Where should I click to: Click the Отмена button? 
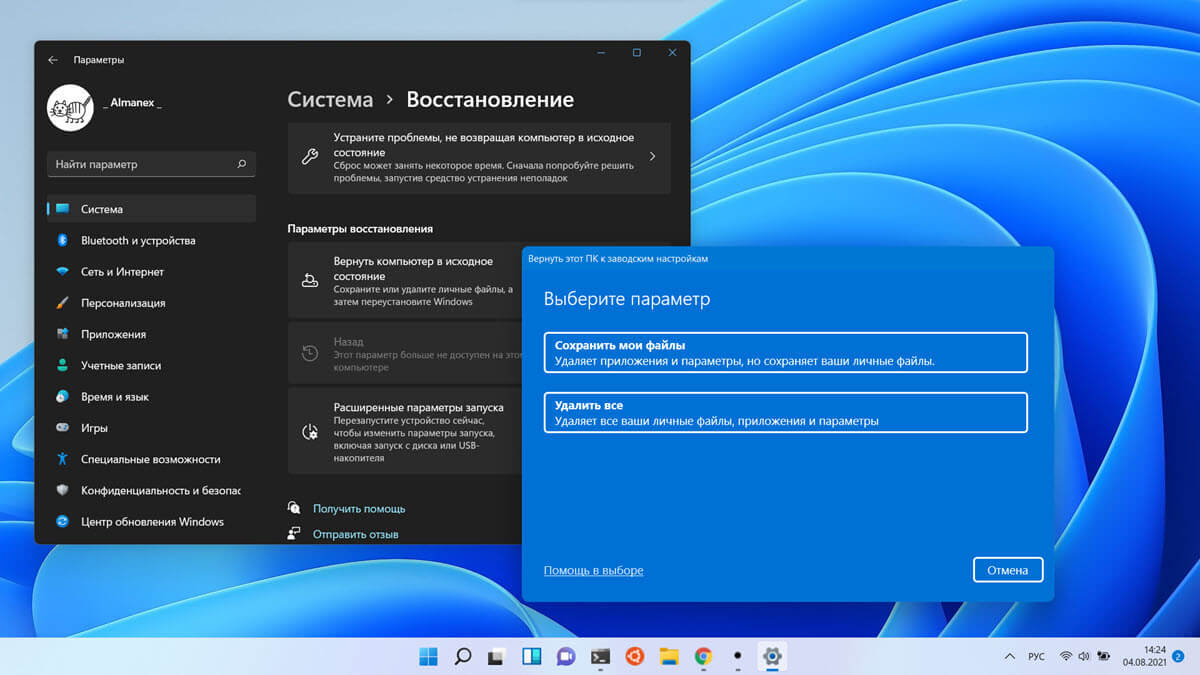tap(1008, 570)
